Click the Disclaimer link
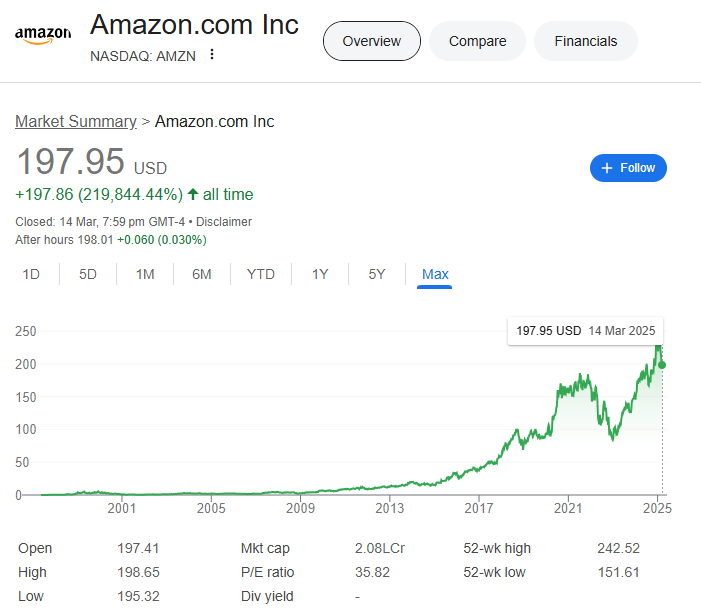 pyautogui.click(x=224, y=222)
